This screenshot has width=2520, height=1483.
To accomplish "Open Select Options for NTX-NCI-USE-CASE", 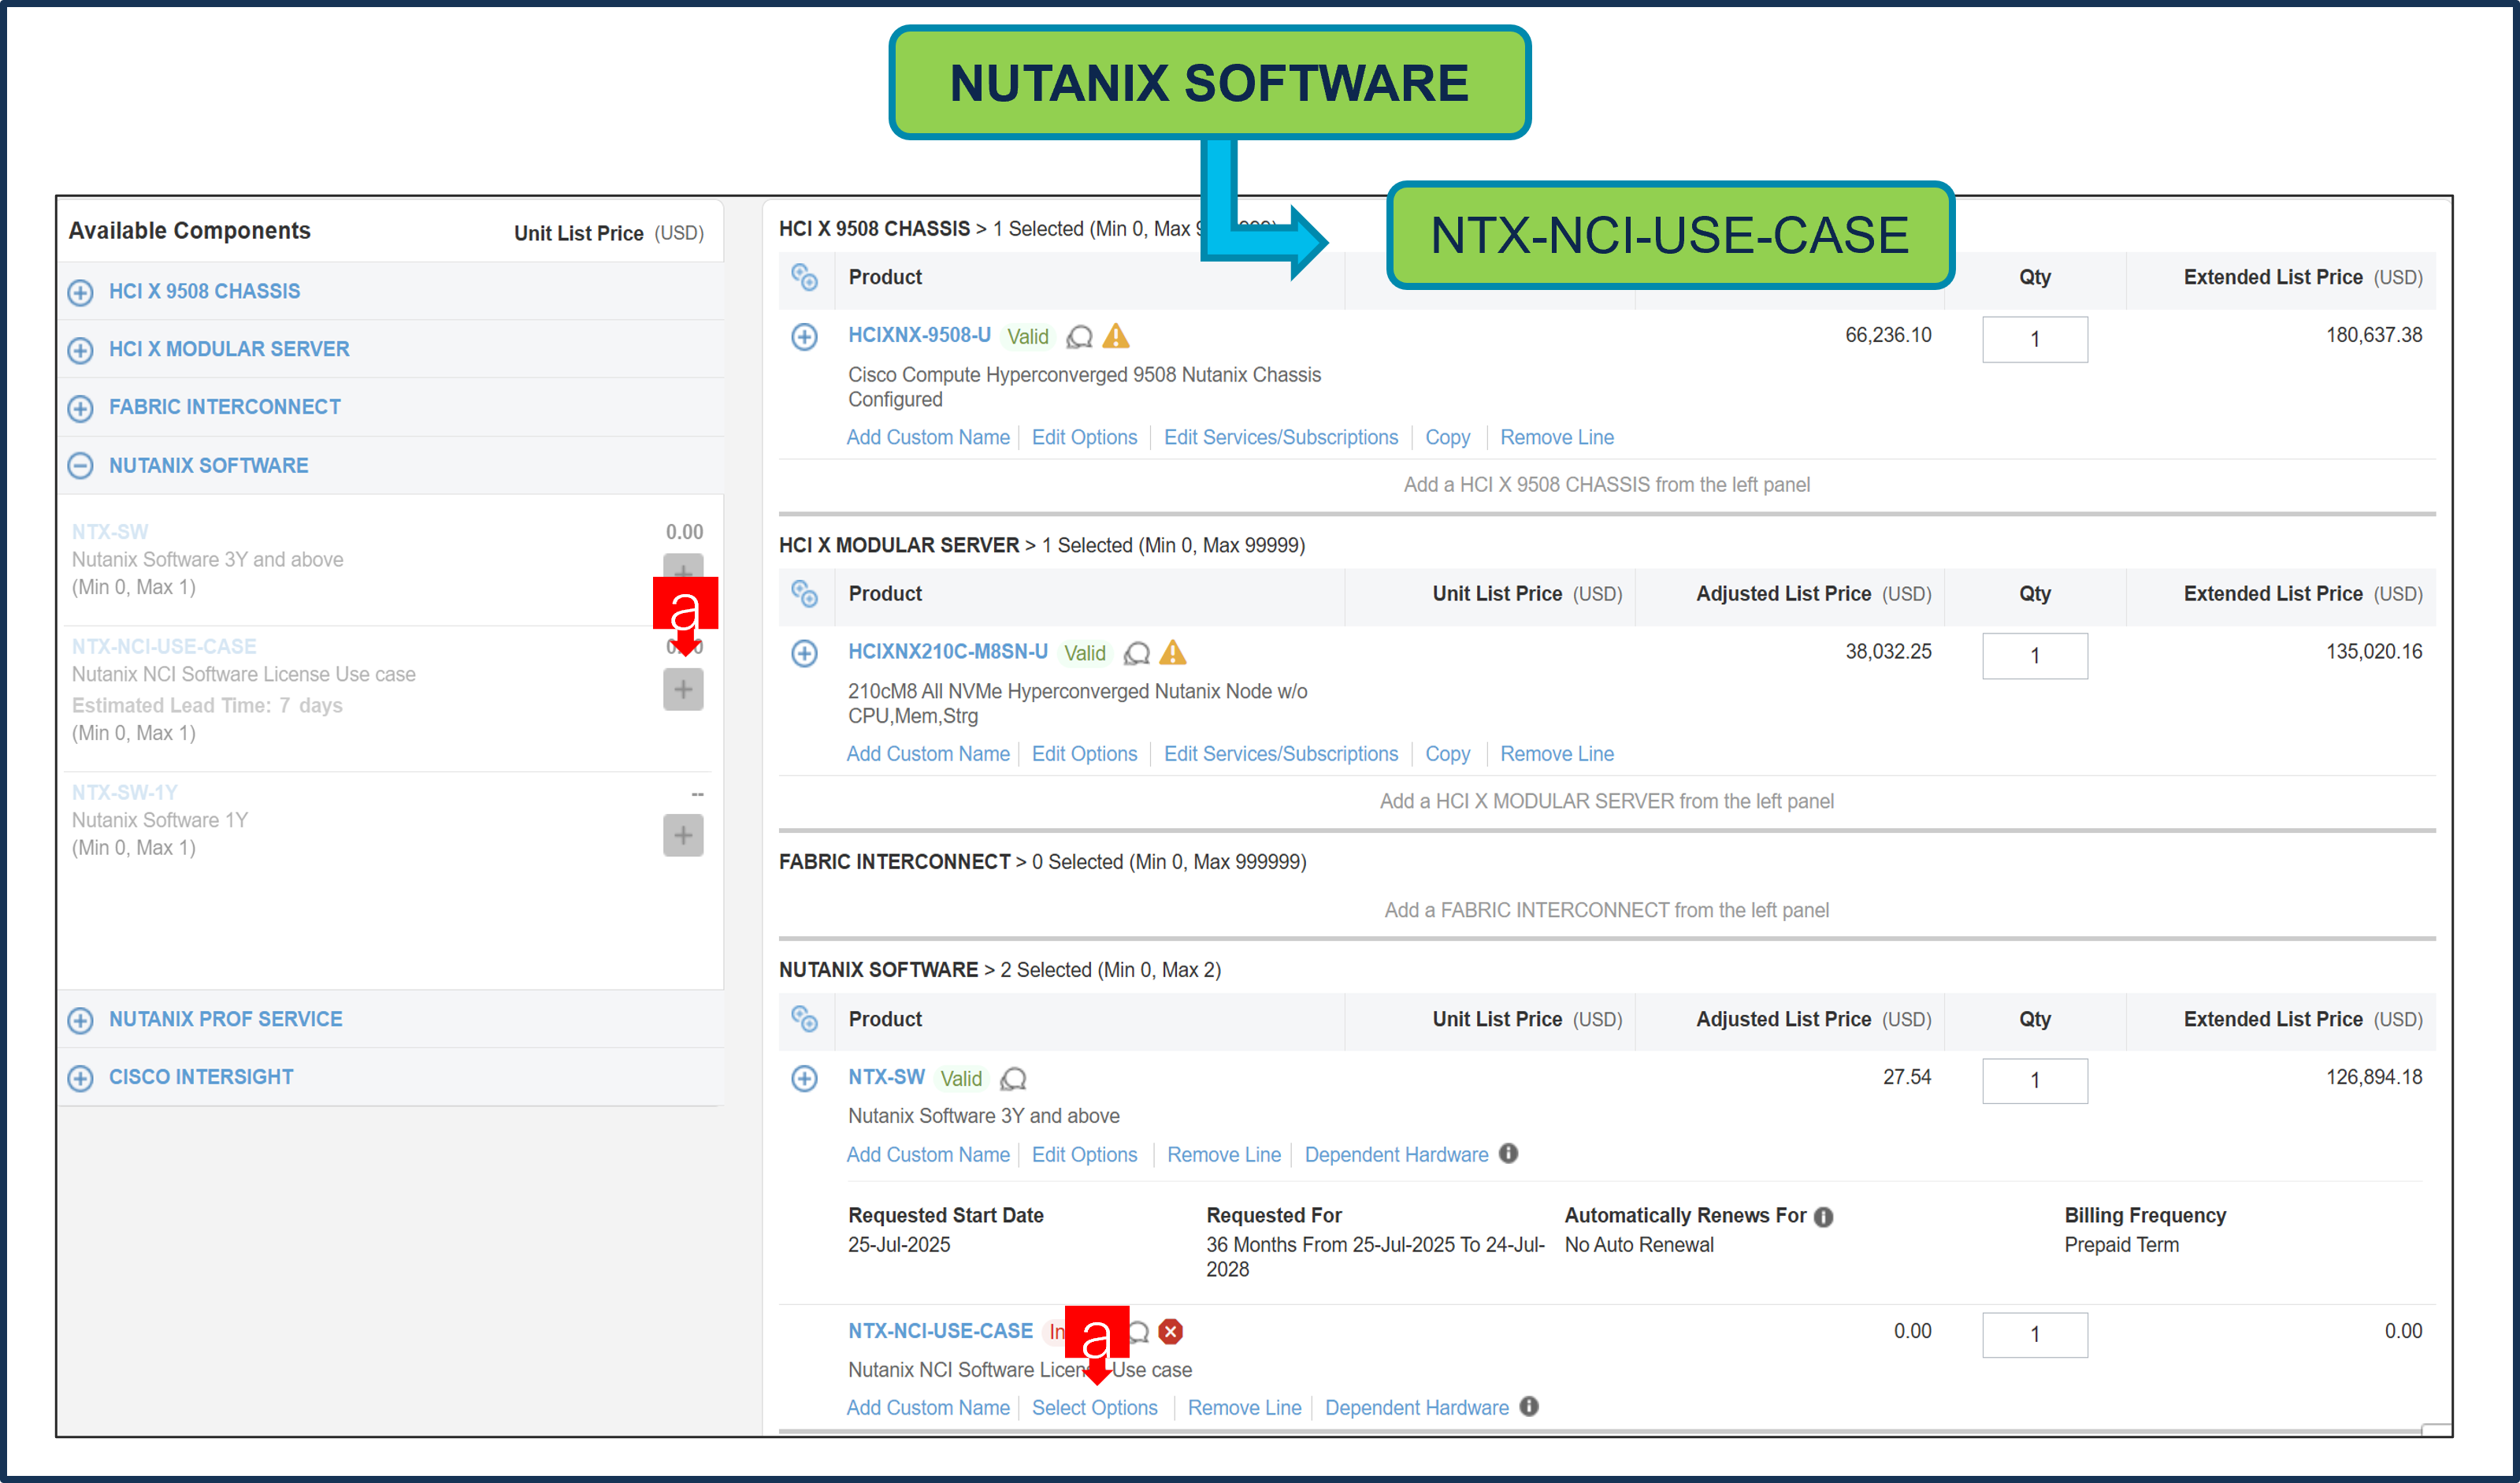I will [1095, 1407].
